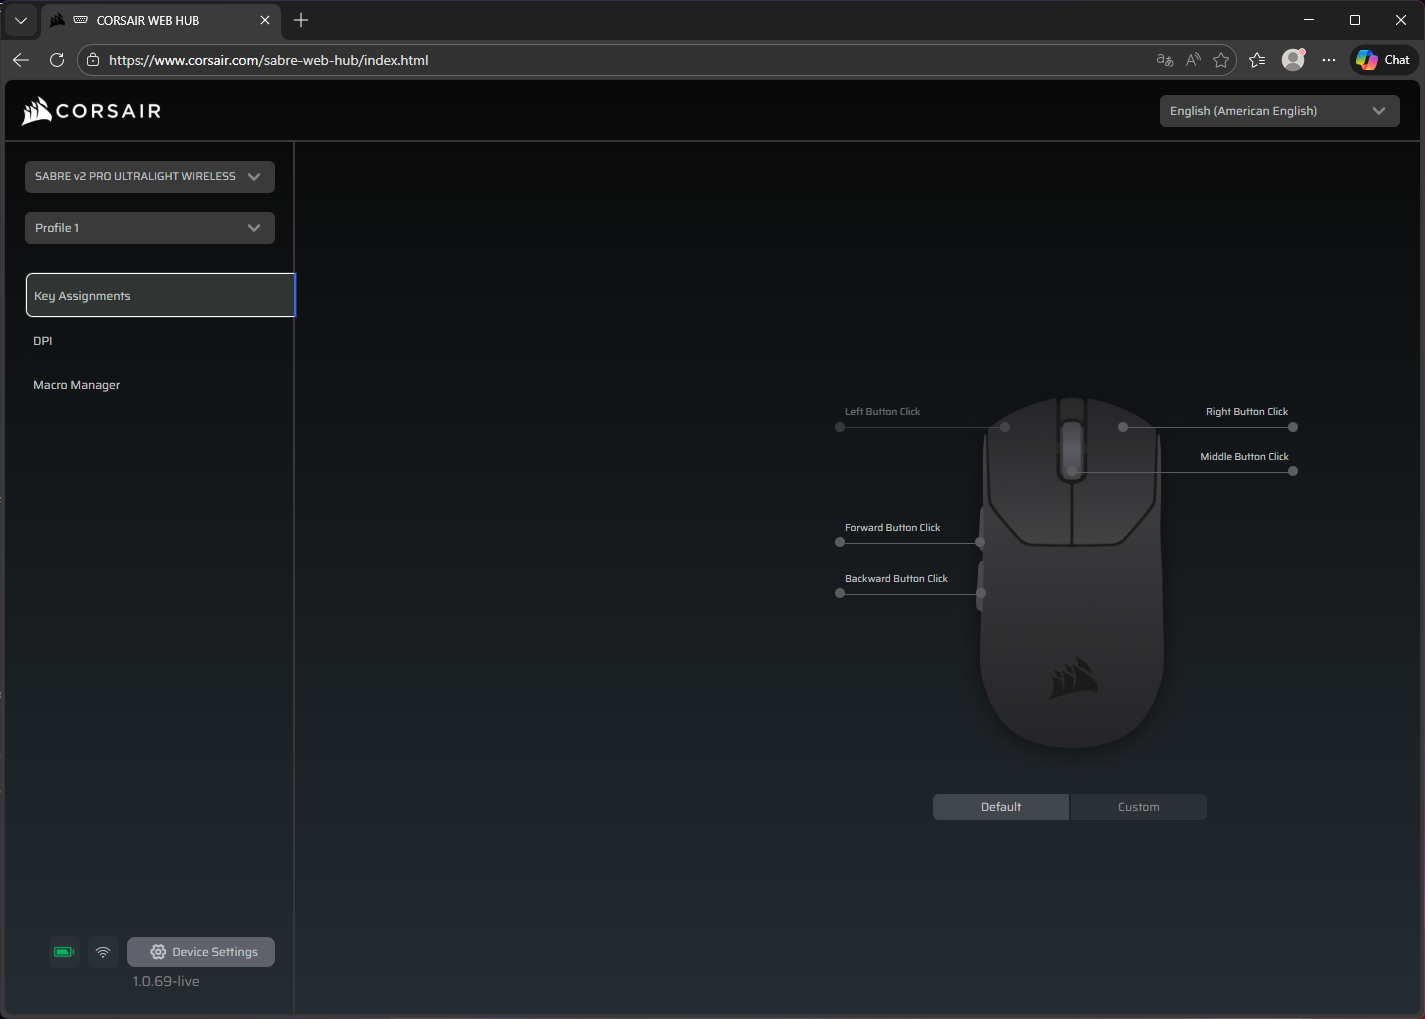The image size is (1425, 1019).
Task: Switch key assignments to Default mode
Action: click(x=1000, y=807)
